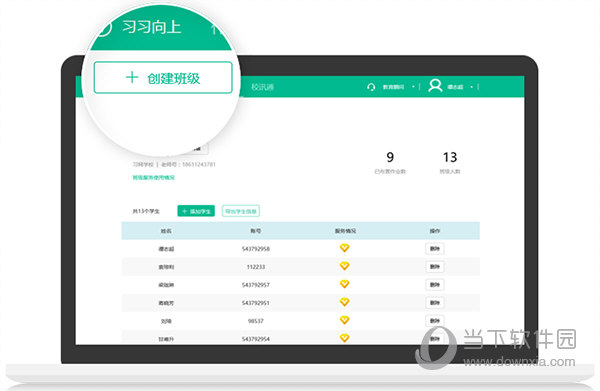
Task: Expand the dropdown next to headset label
Action: tap(413, 87)
